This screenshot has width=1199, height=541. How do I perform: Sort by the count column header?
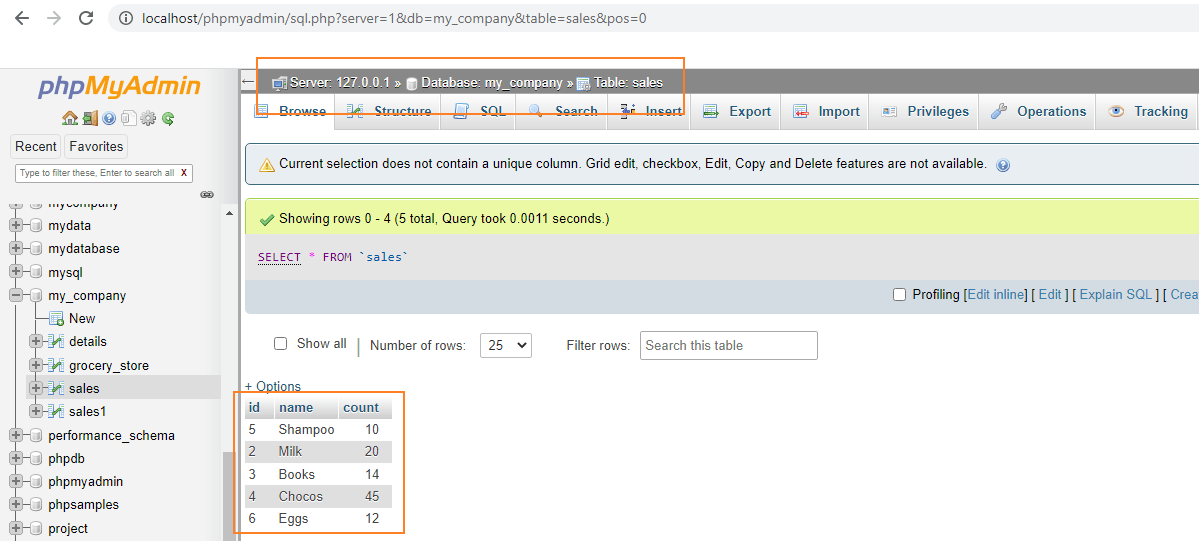(x=361, y=408)
